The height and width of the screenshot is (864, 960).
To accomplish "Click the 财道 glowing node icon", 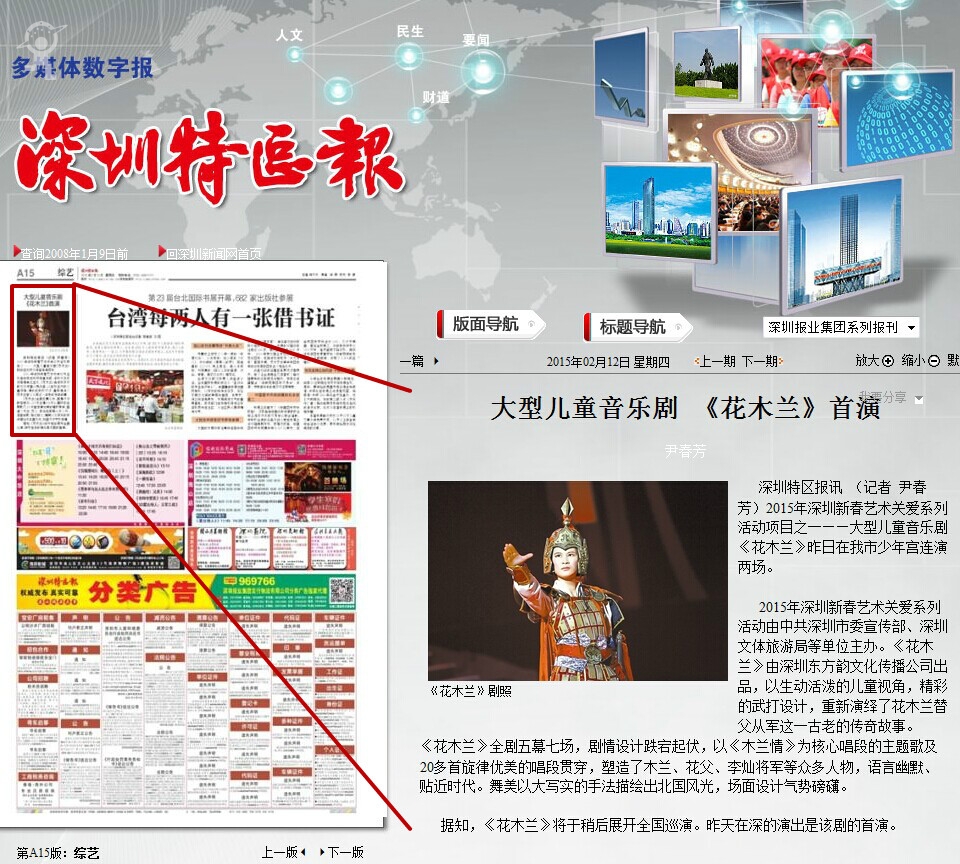I will 416,115.
